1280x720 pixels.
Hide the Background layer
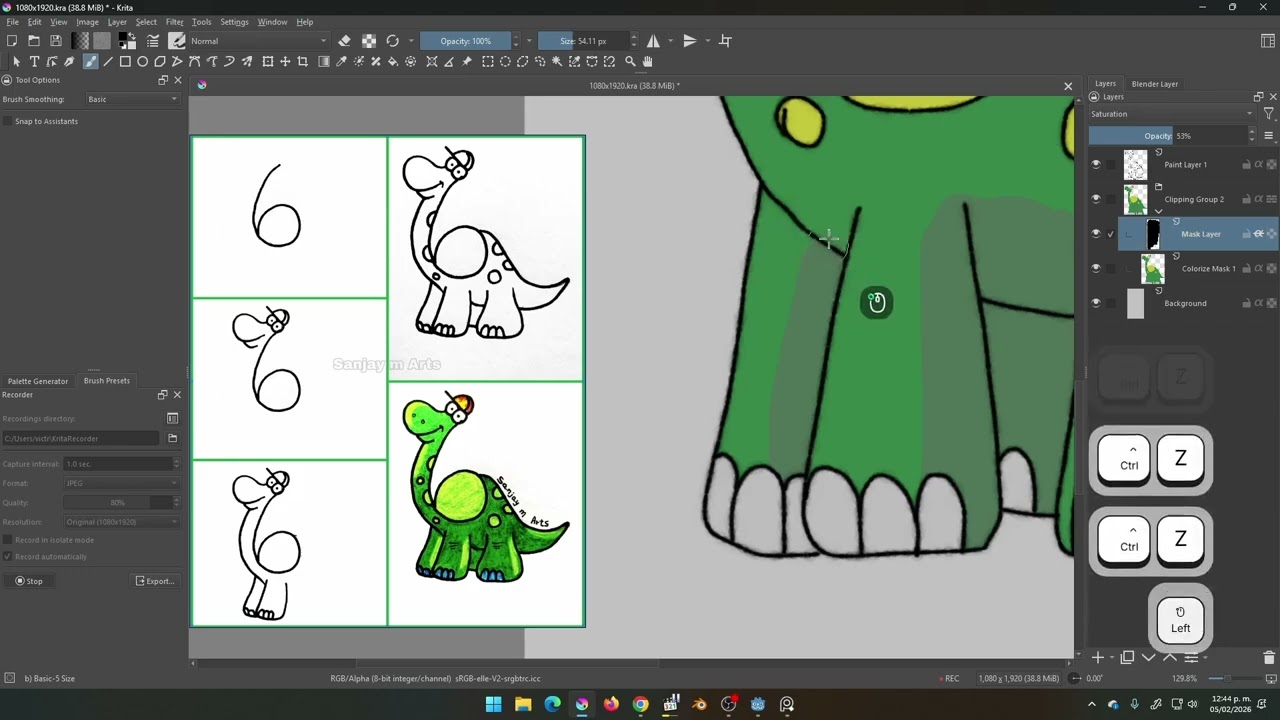click(1096, 303)
